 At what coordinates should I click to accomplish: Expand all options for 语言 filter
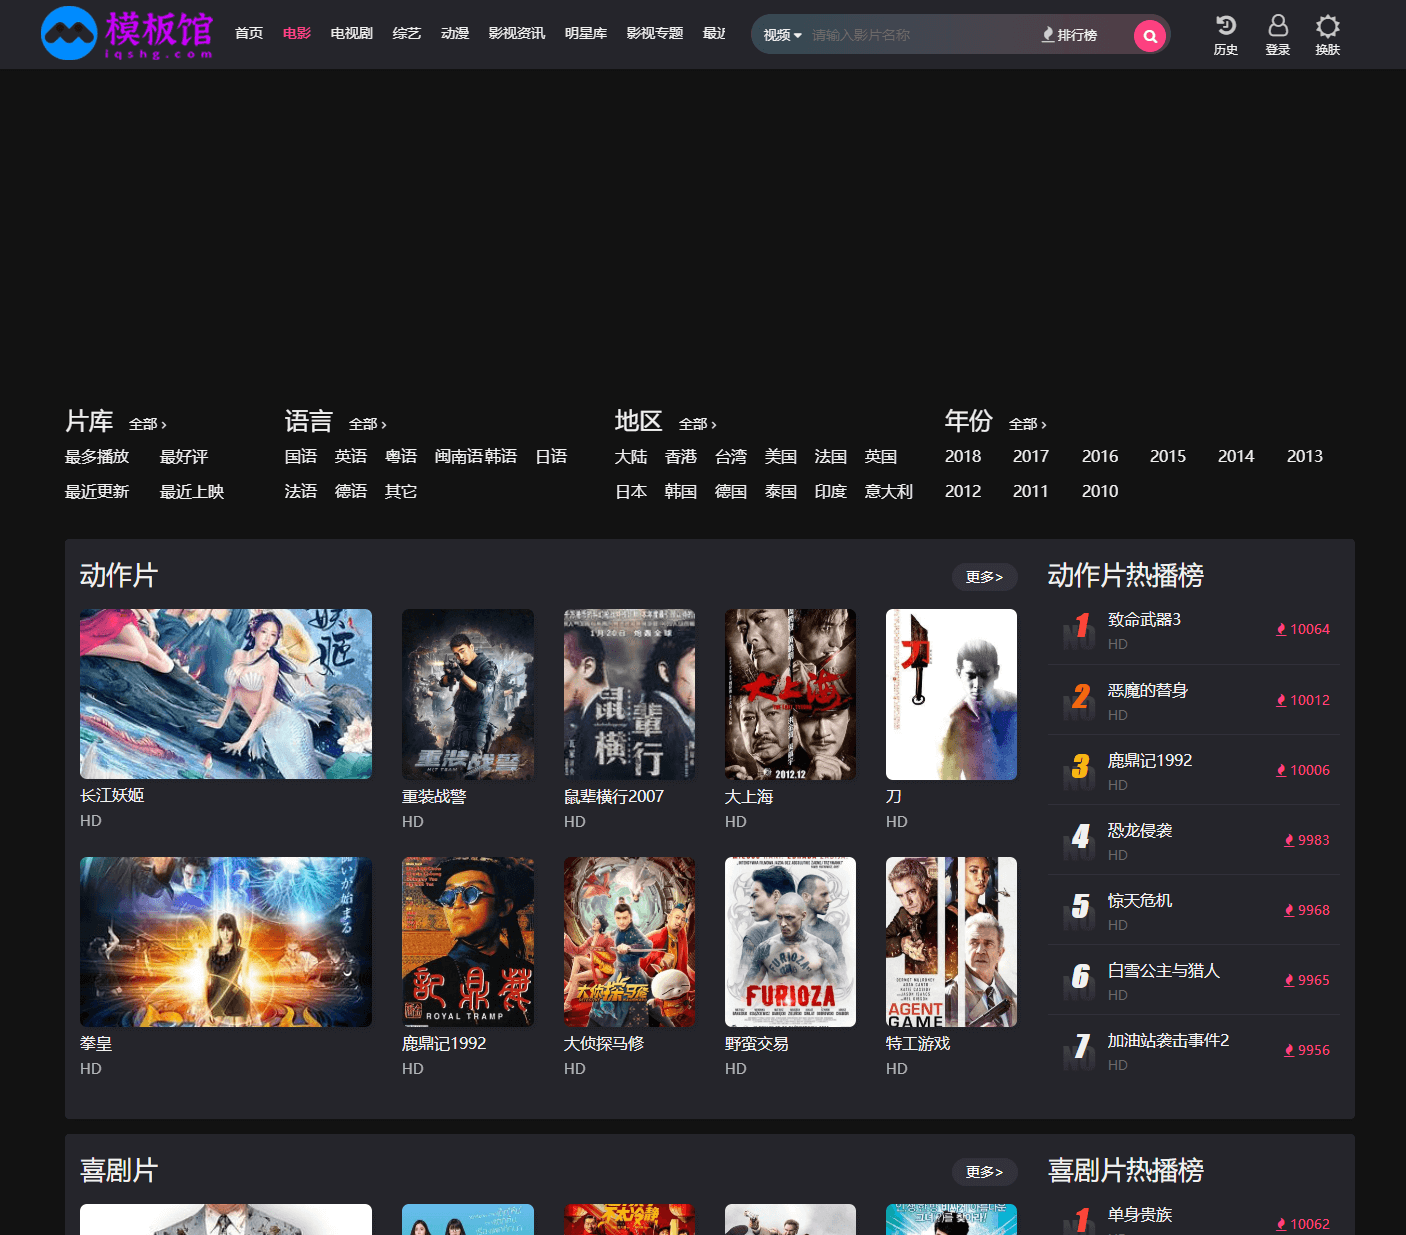[367, 424]
